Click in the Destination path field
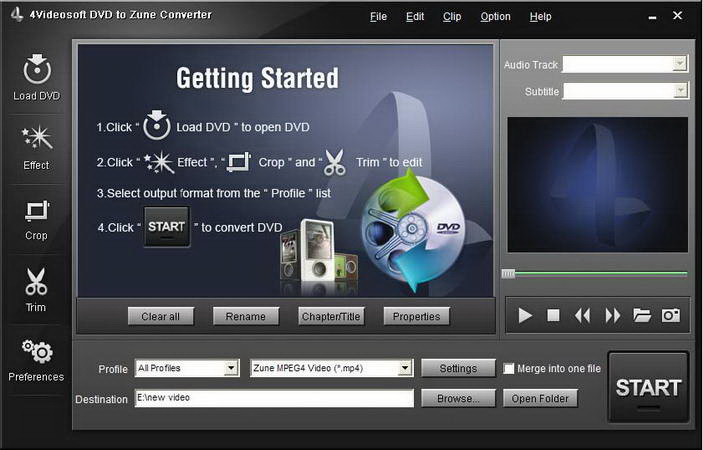 click(274, 398)
